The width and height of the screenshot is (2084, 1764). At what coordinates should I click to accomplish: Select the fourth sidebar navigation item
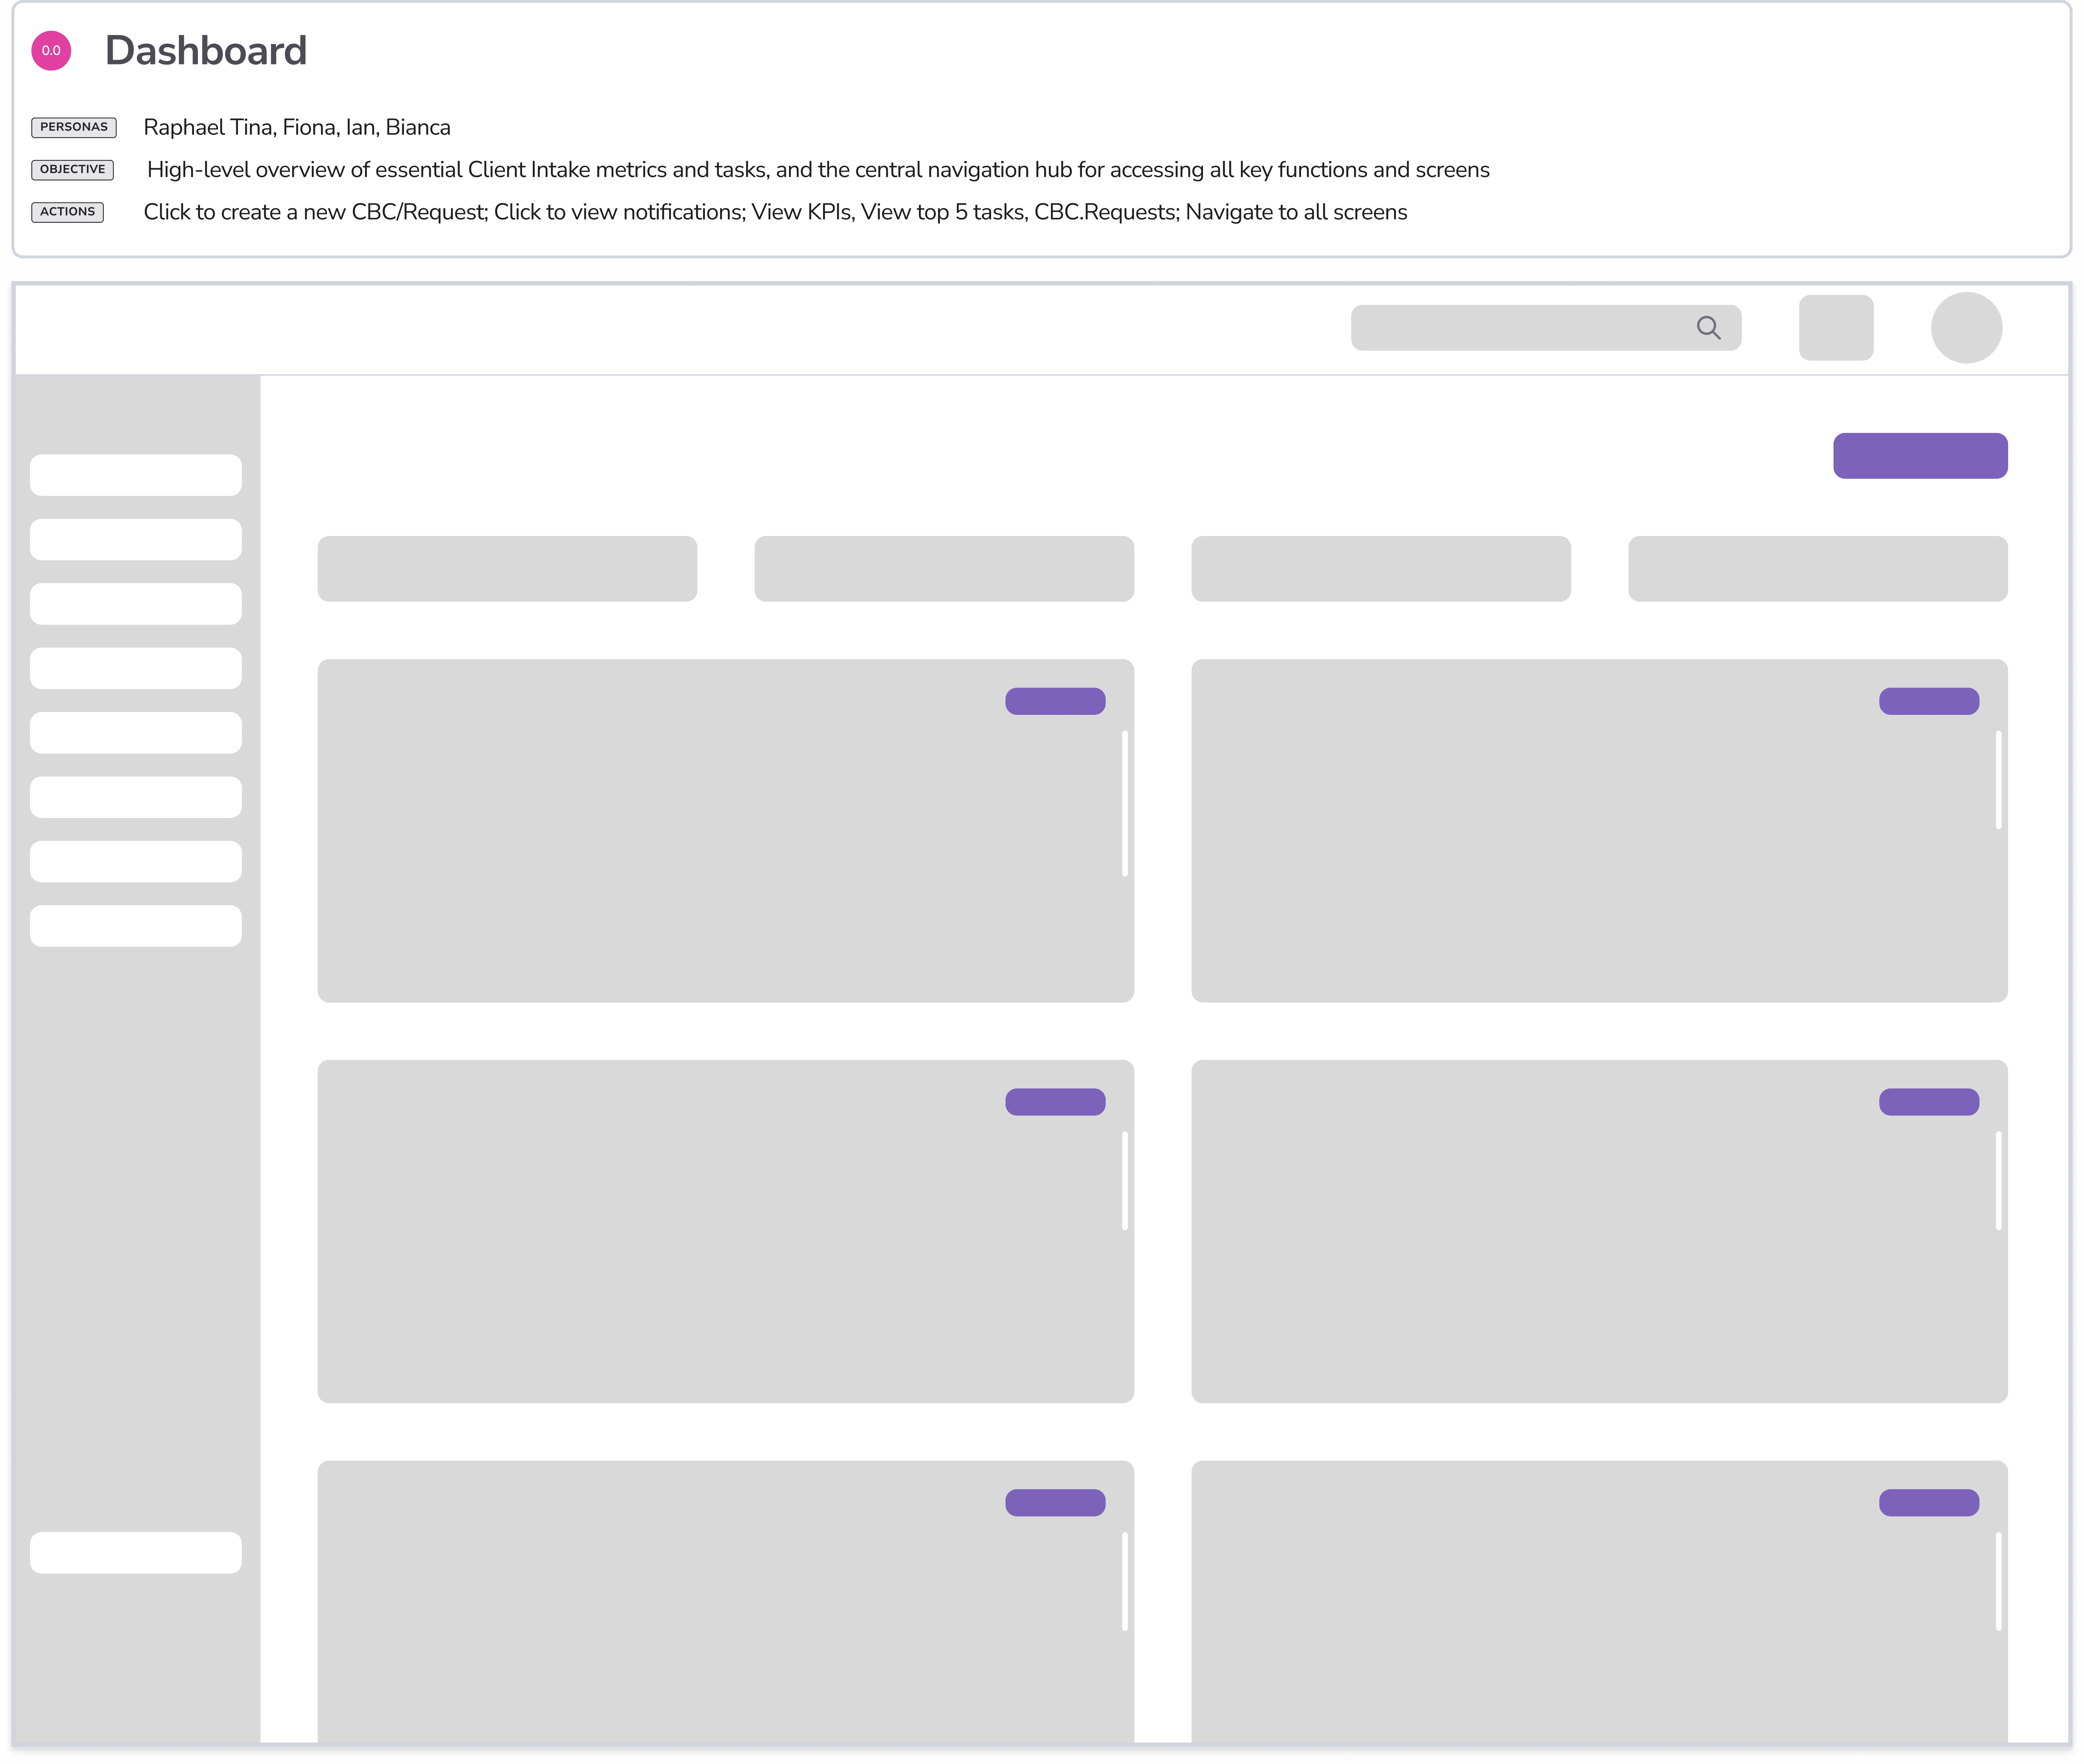[136, 668]
